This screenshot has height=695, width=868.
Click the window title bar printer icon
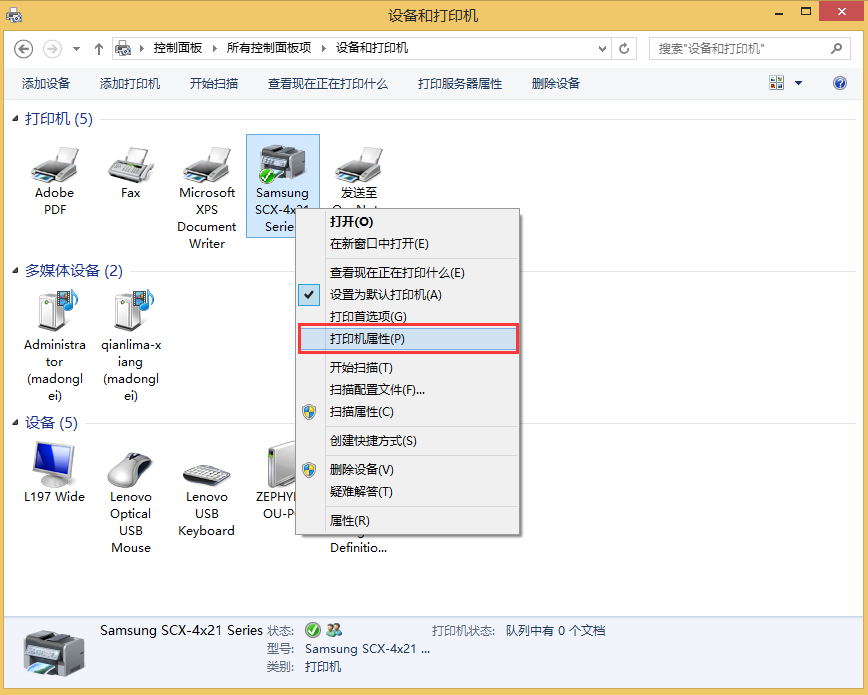pyautogui.click(x=14, y=15)
